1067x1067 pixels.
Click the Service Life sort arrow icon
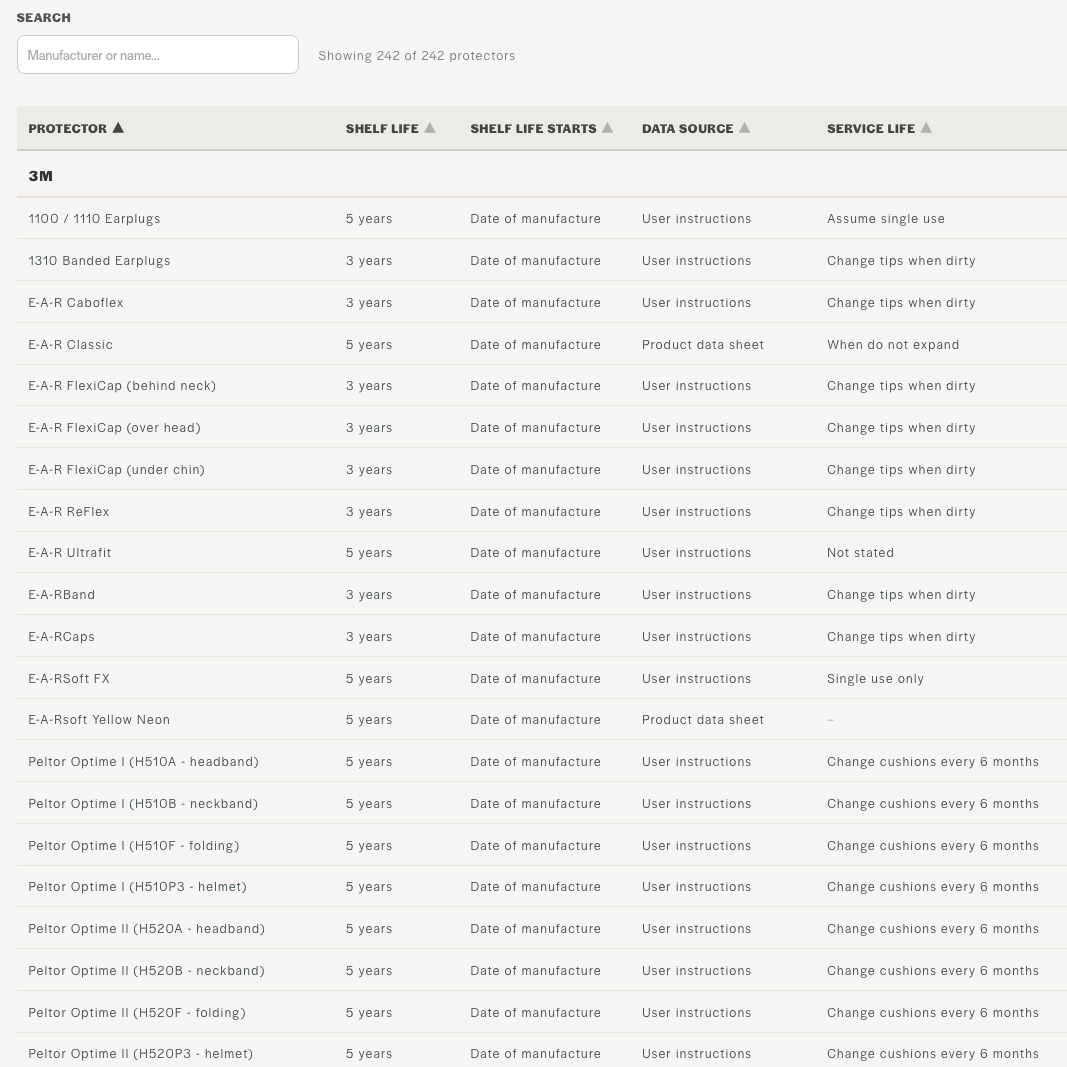pos(926,127)
